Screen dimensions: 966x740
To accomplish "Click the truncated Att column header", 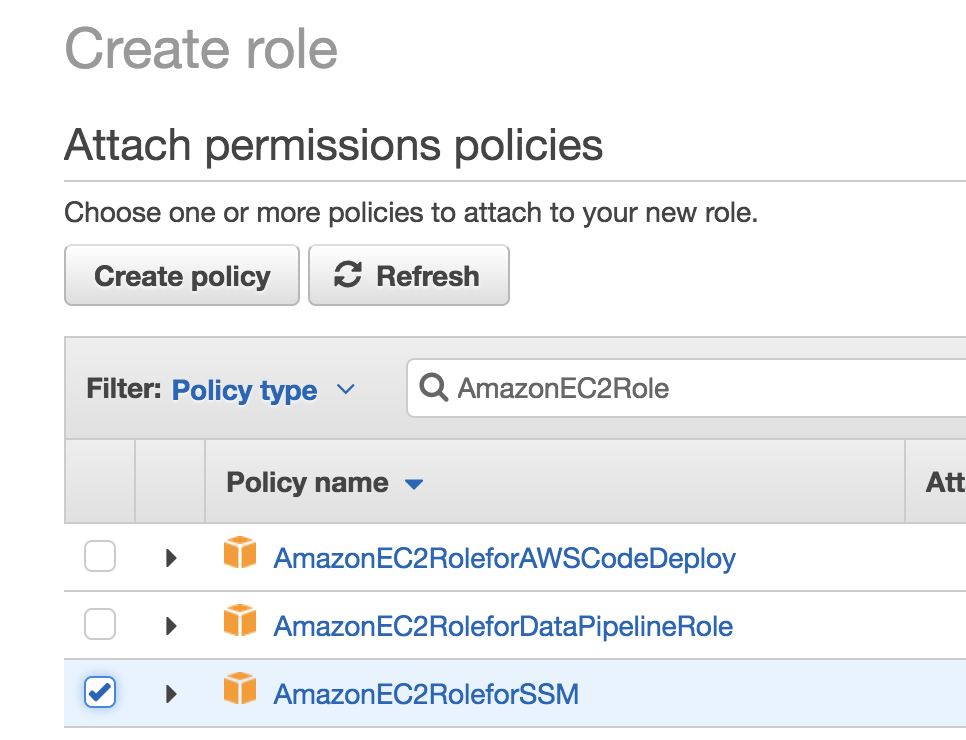I will pos(944,483).
